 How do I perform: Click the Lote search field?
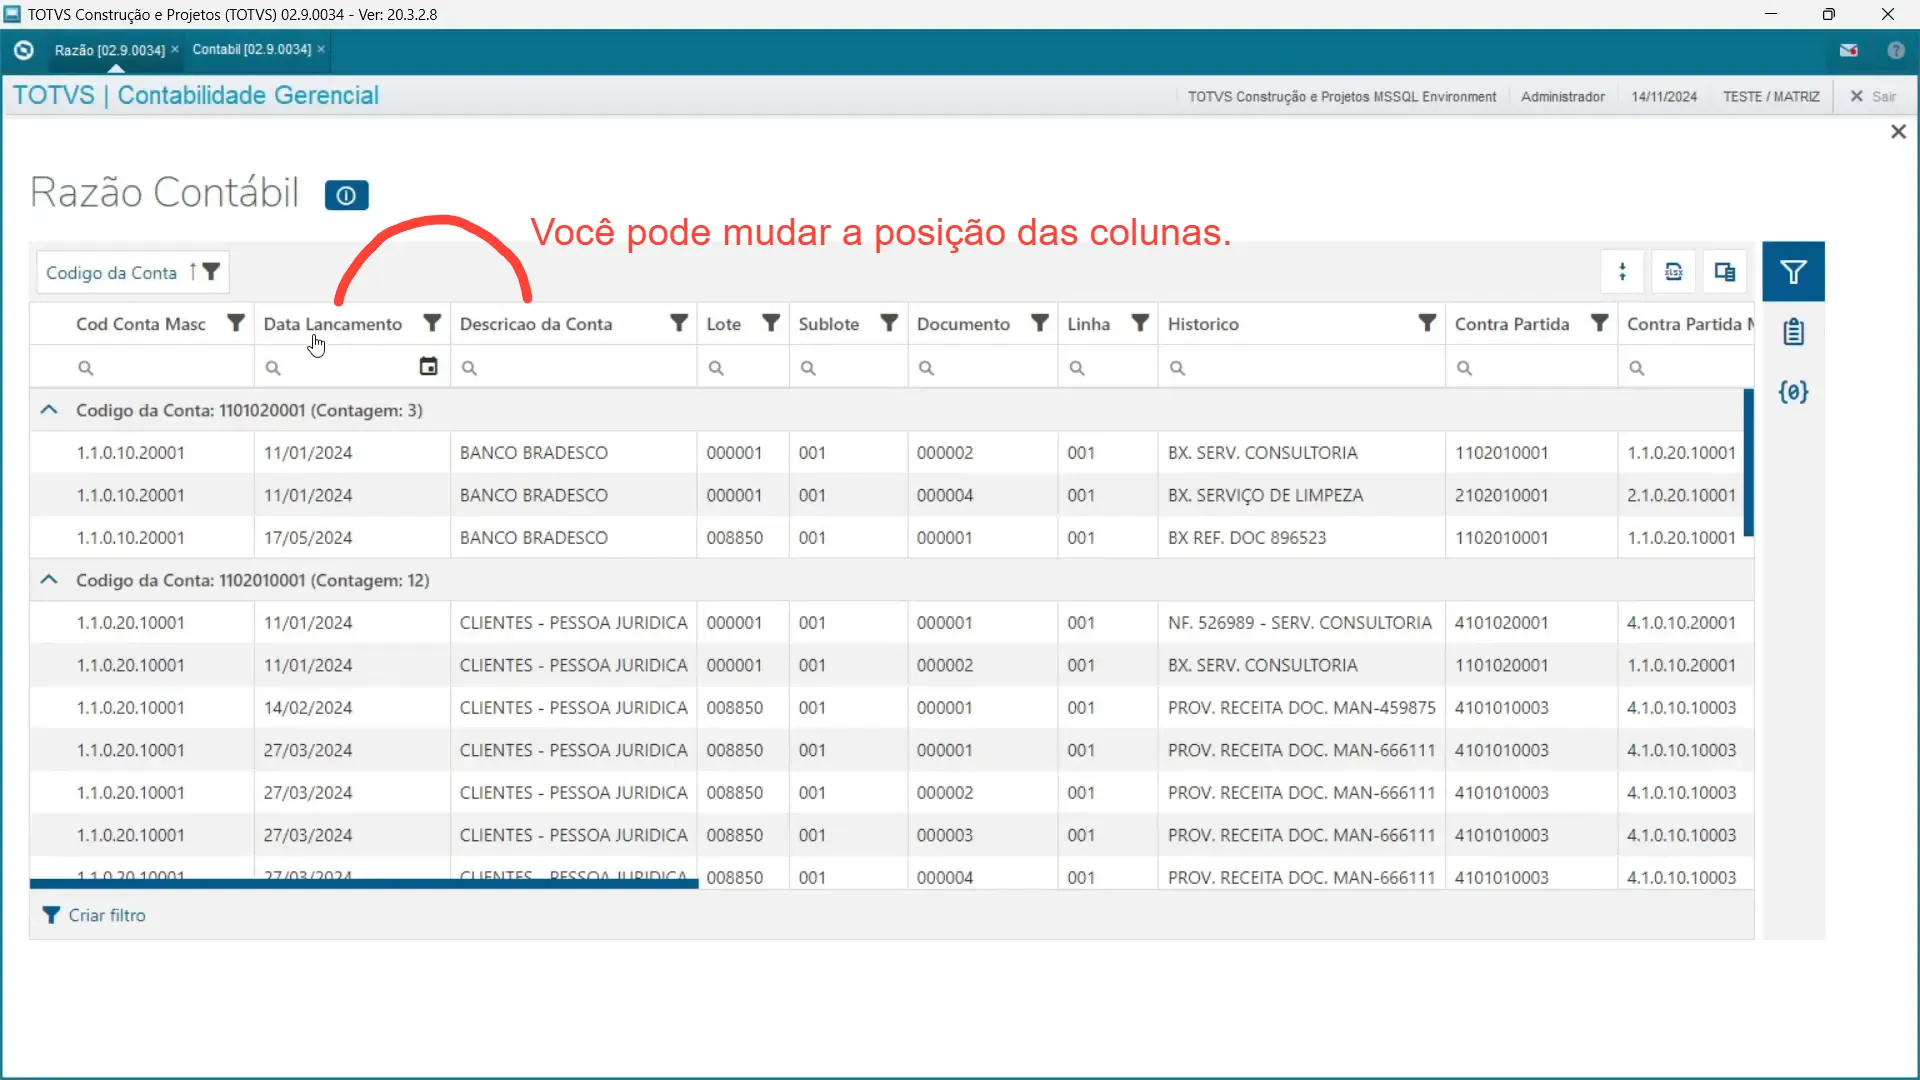(x=744, y=368)
